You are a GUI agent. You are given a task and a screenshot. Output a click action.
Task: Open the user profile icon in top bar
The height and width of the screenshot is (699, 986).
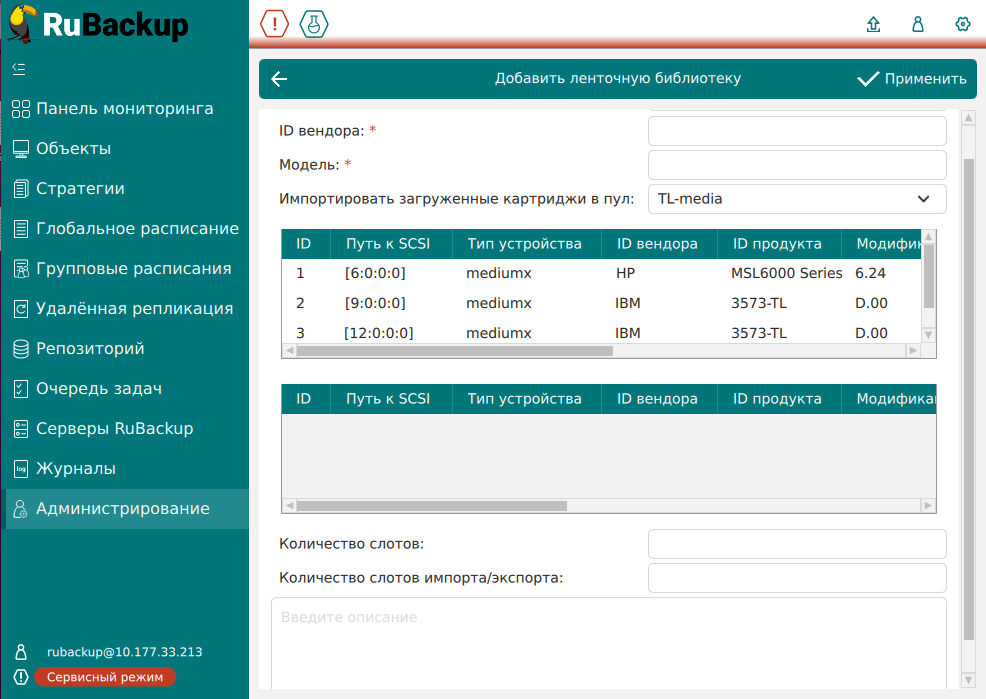coord(918,25)
